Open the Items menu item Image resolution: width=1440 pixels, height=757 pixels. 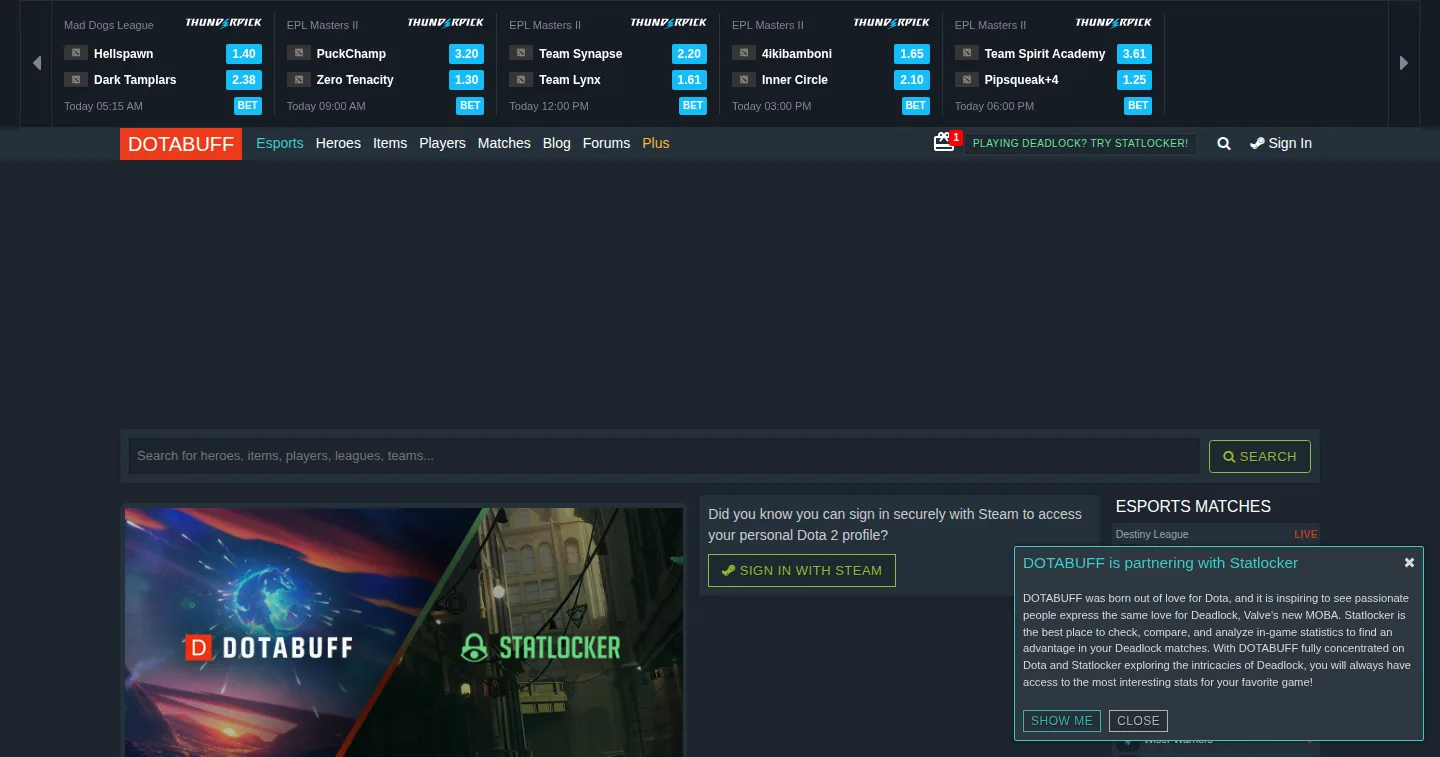390,143
